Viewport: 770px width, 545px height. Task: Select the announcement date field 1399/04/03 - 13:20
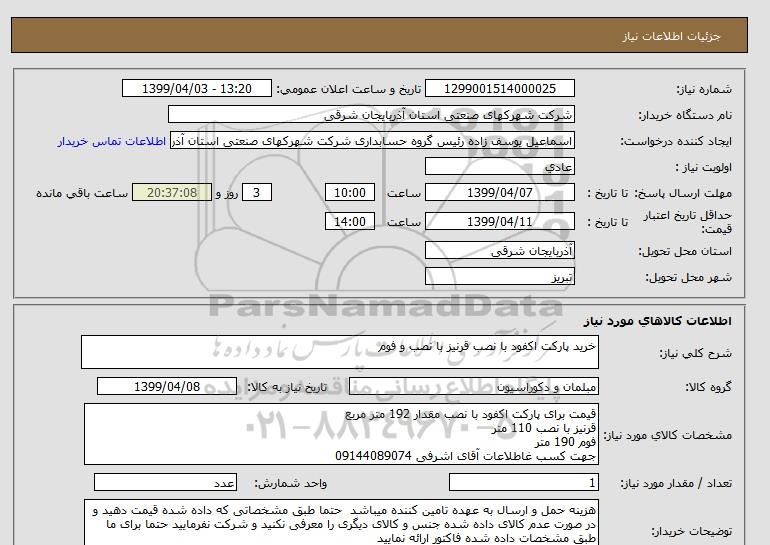pyautogui.click(x=196, y=89)
